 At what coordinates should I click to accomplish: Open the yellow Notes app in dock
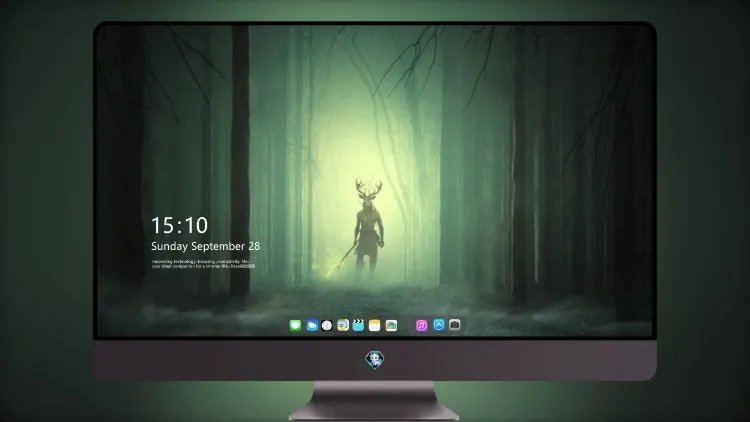(375, 325)
